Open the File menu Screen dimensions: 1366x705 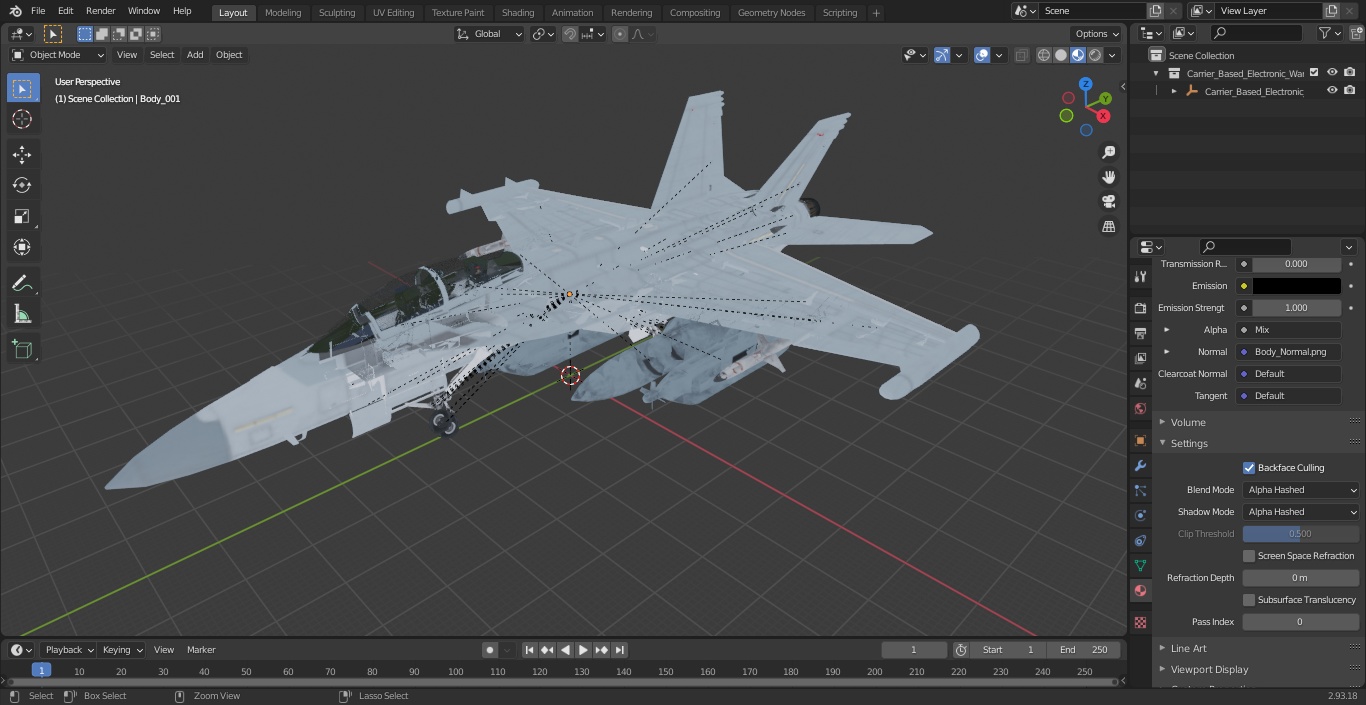[38, 11]
